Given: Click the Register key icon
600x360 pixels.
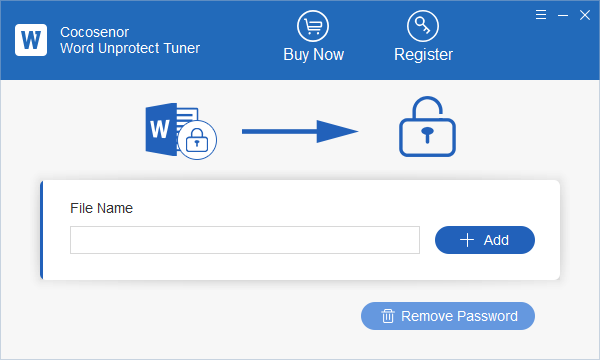Looking at the screenshot, I should click(x=423, y=26).
